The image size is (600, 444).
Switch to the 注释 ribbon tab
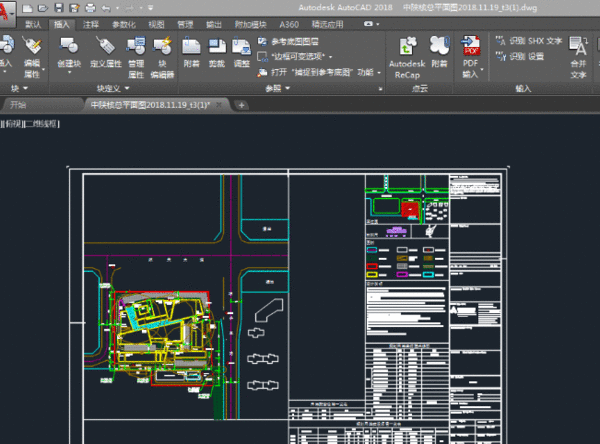(x=92, y=22)
